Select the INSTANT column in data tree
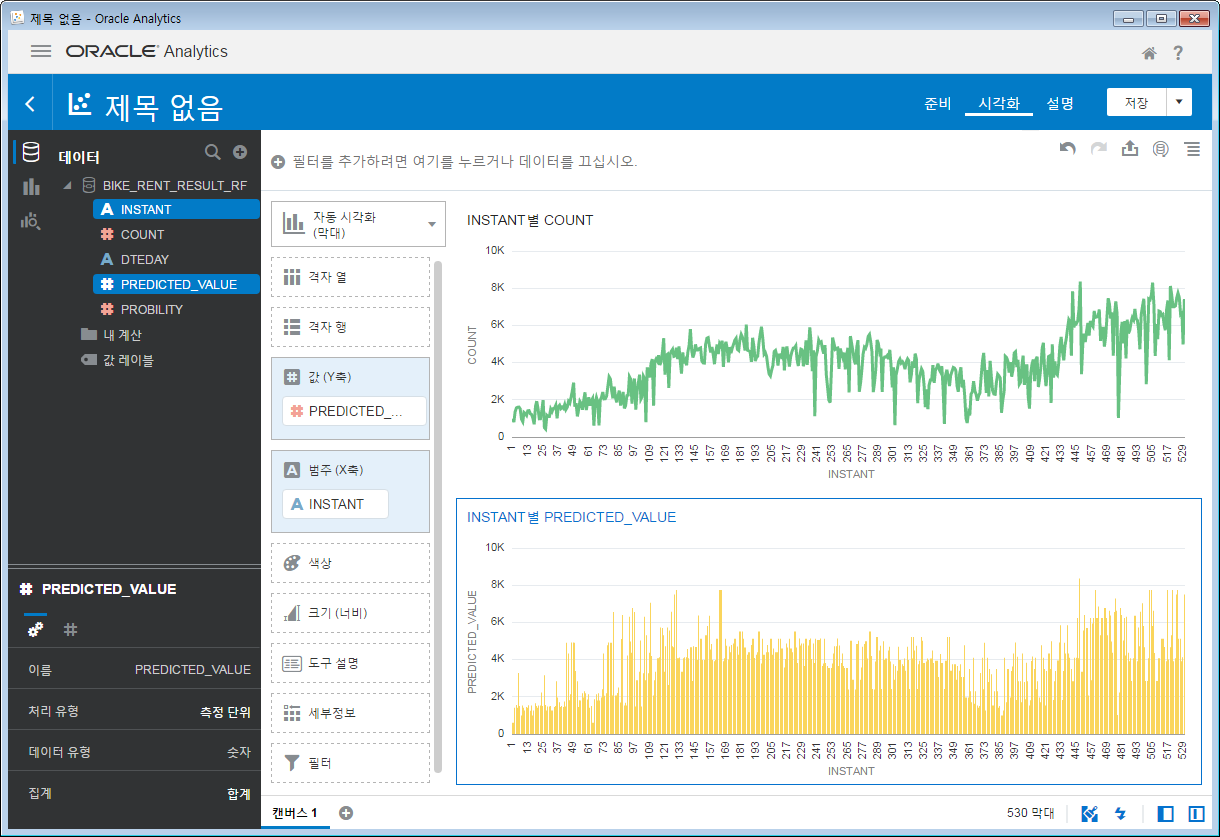 click(x=176, y=209)
